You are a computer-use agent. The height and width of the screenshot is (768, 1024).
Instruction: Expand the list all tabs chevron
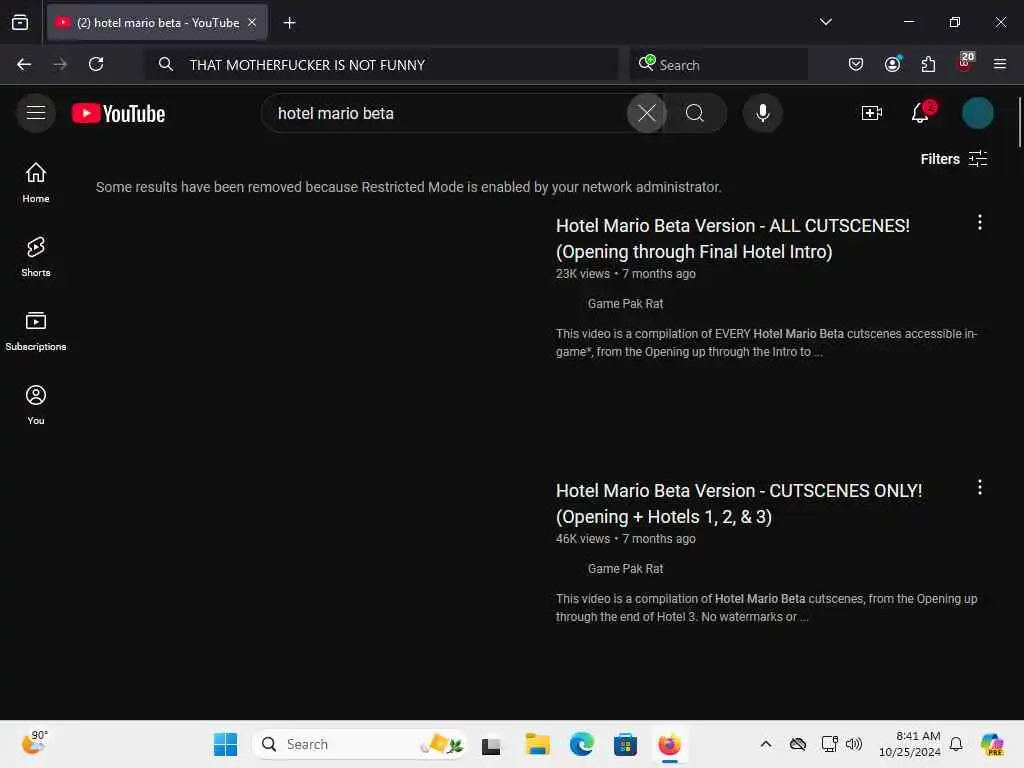825,22
